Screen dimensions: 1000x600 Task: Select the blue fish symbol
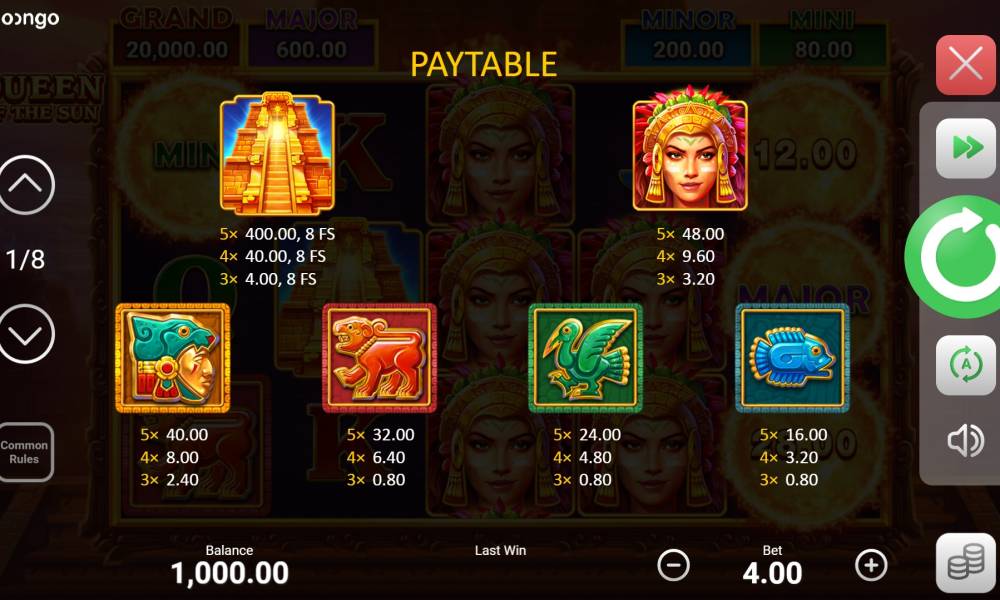(792, 358)
